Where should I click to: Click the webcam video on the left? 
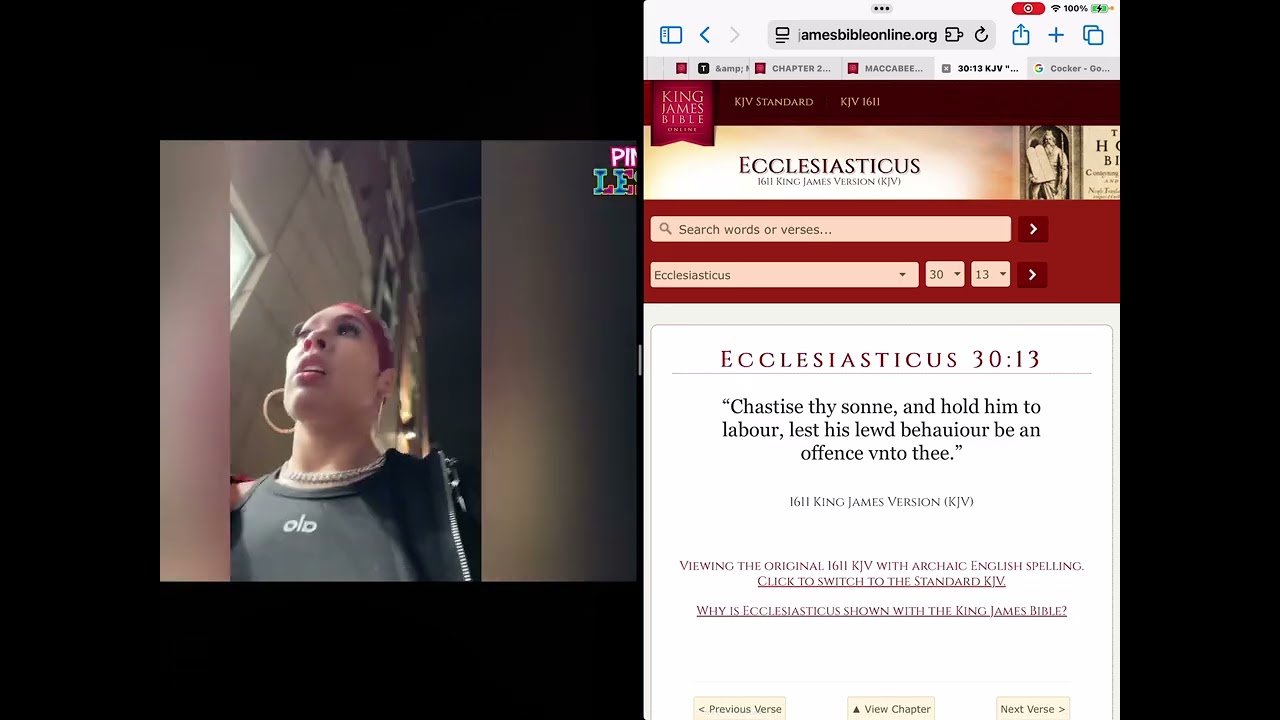[x=398, y=360]
